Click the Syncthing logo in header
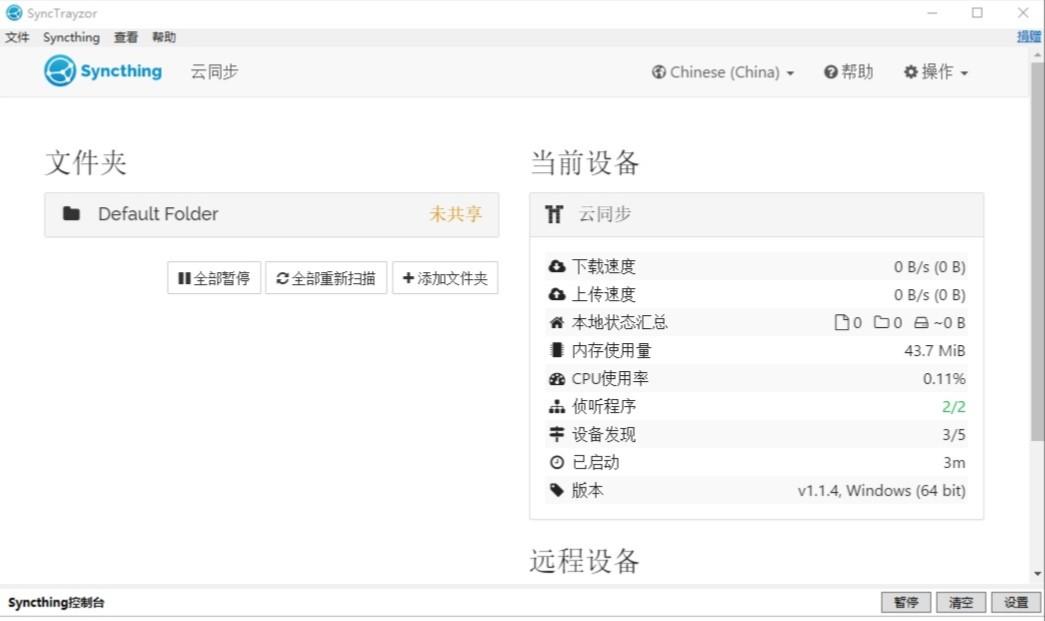Viewport: 1045px width, 621px height. (x=103, y=71)
